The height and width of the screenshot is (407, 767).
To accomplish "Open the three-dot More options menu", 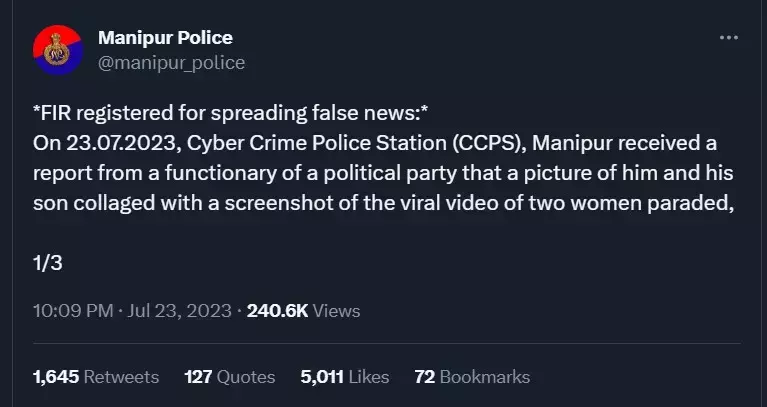I will point(728,38).
